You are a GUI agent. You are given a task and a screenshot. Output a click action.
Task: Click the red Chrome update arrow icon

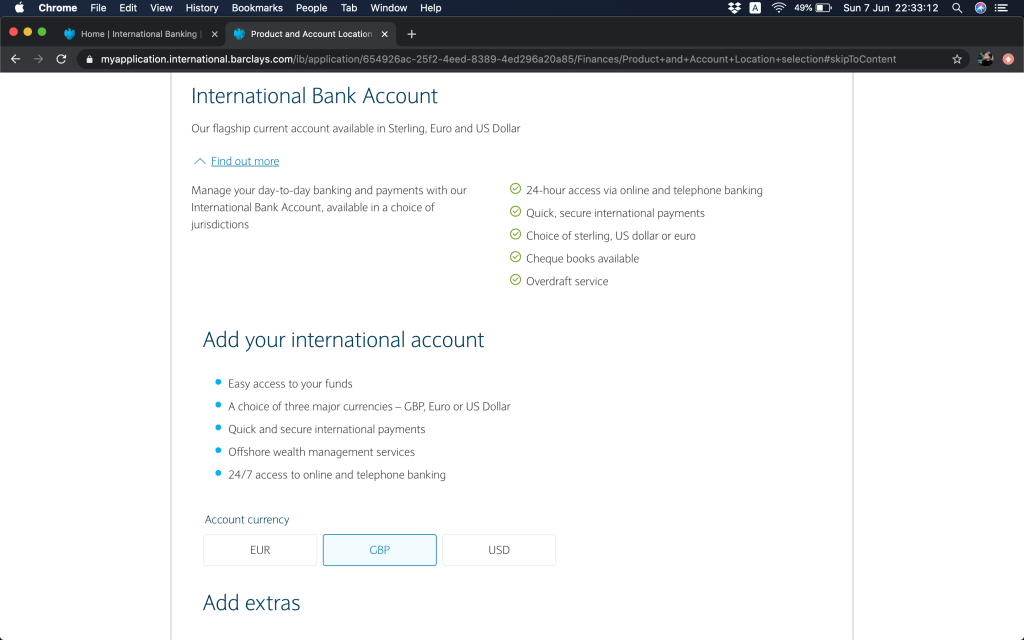click(1009, 59)
